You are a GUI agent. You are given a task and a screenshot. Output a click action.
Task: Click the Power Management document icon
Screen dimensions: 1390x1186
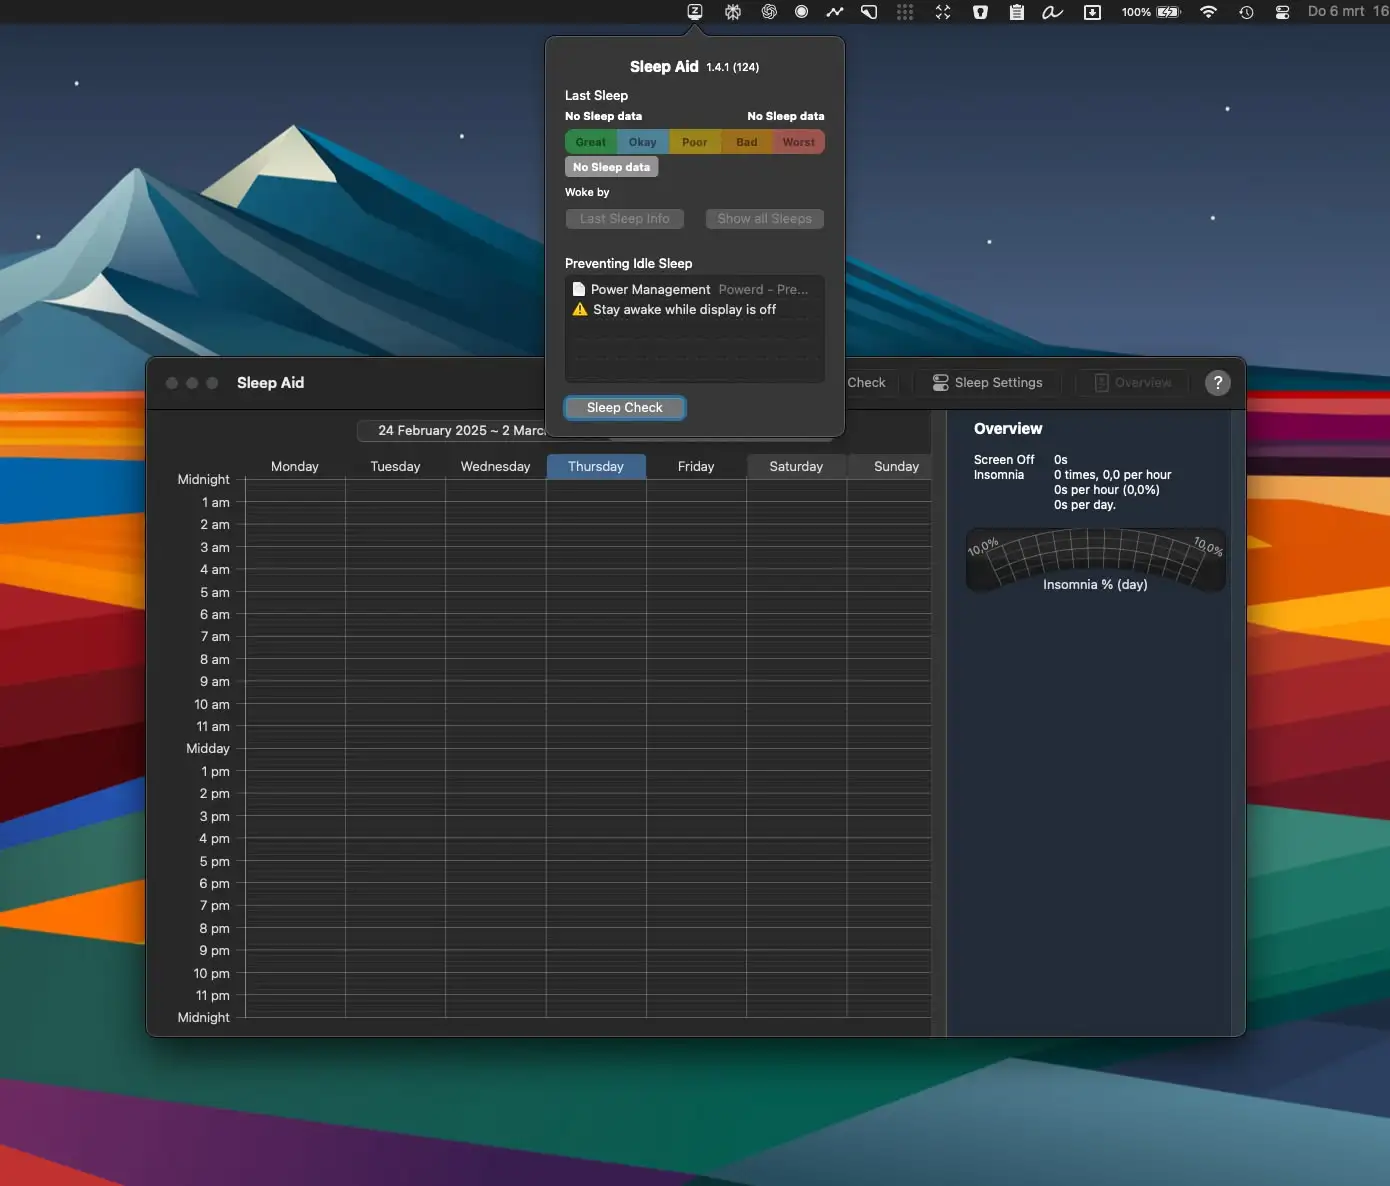pyautogui.click(x=578, y=289)
